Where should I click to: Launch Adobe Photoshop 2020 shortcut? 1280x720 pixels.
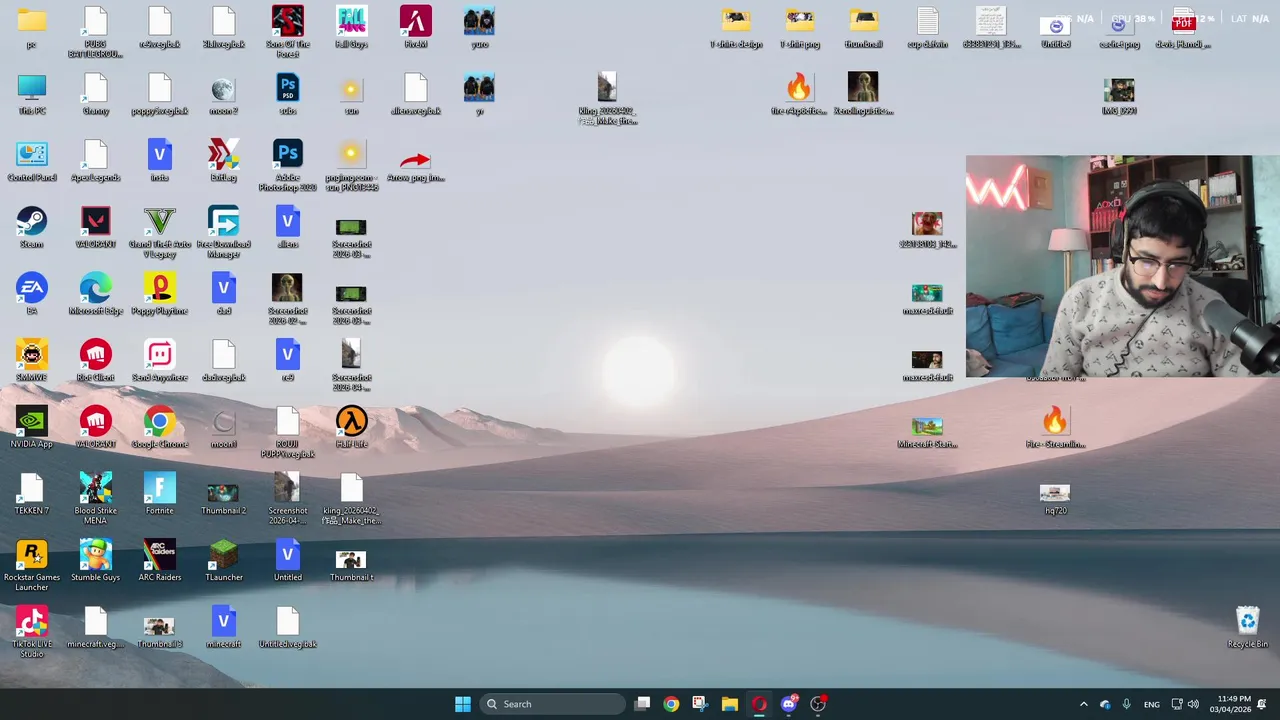(288, 165)
